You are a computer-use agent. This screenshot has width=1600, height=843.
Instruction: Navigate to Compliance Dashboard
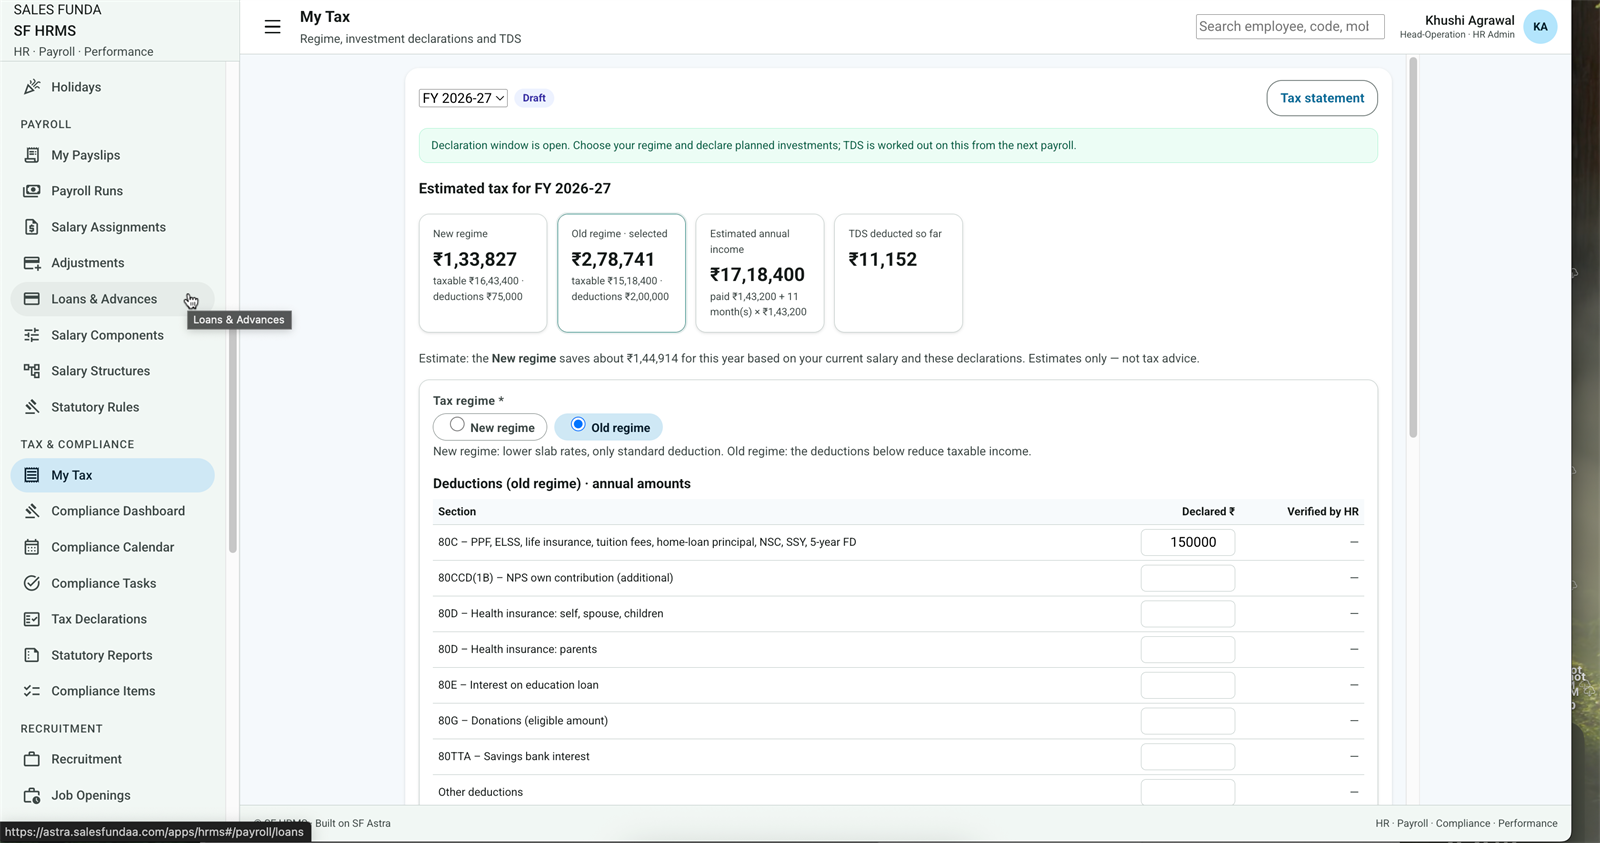(113, 511)
